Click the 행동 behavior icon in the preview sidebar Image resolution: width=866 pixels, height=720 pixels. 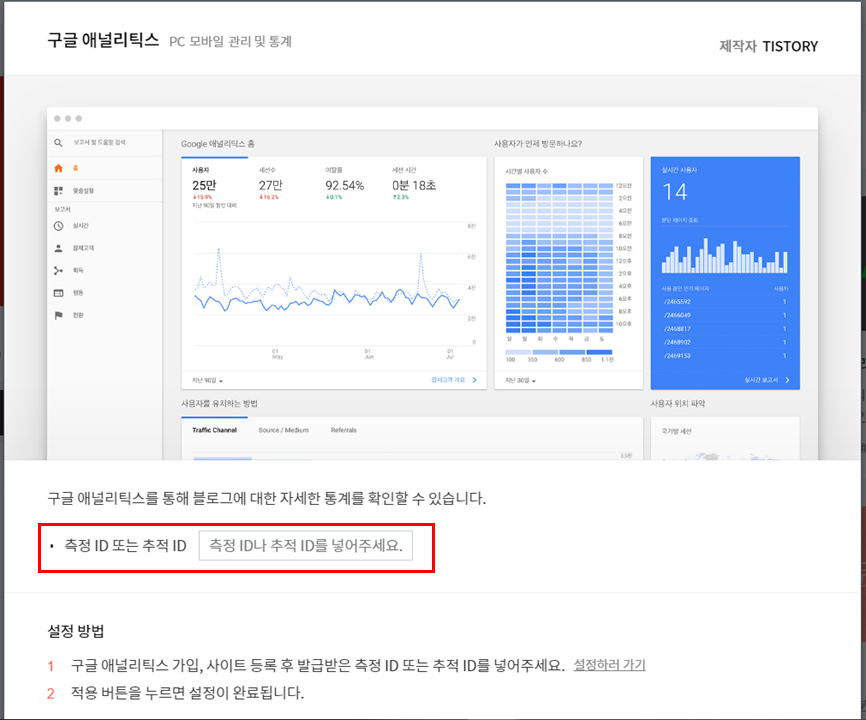(x=59, y=293)
